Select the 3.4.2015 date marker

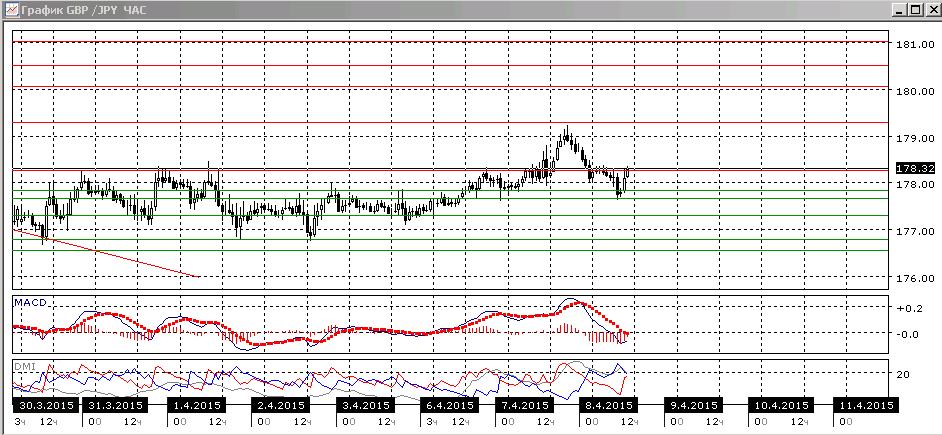pyautogui.click(x=366, y=405)
